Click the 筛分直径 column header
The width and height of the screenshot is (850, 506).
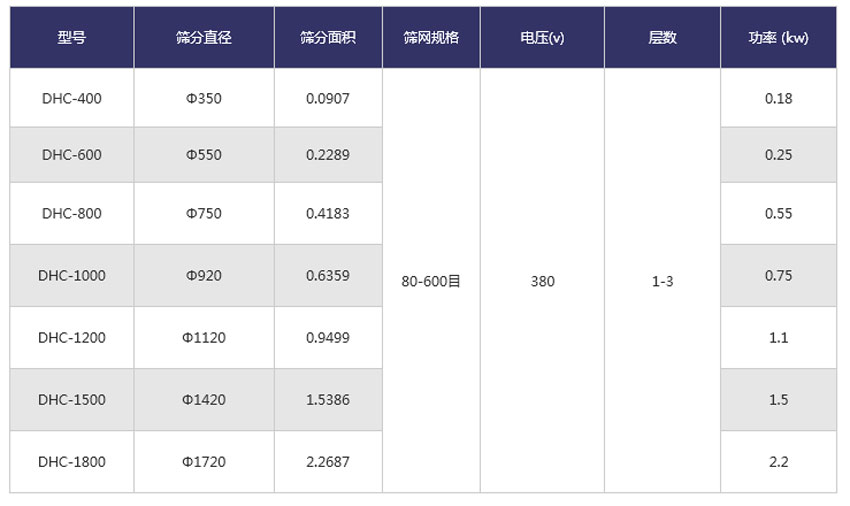point(204,37)
